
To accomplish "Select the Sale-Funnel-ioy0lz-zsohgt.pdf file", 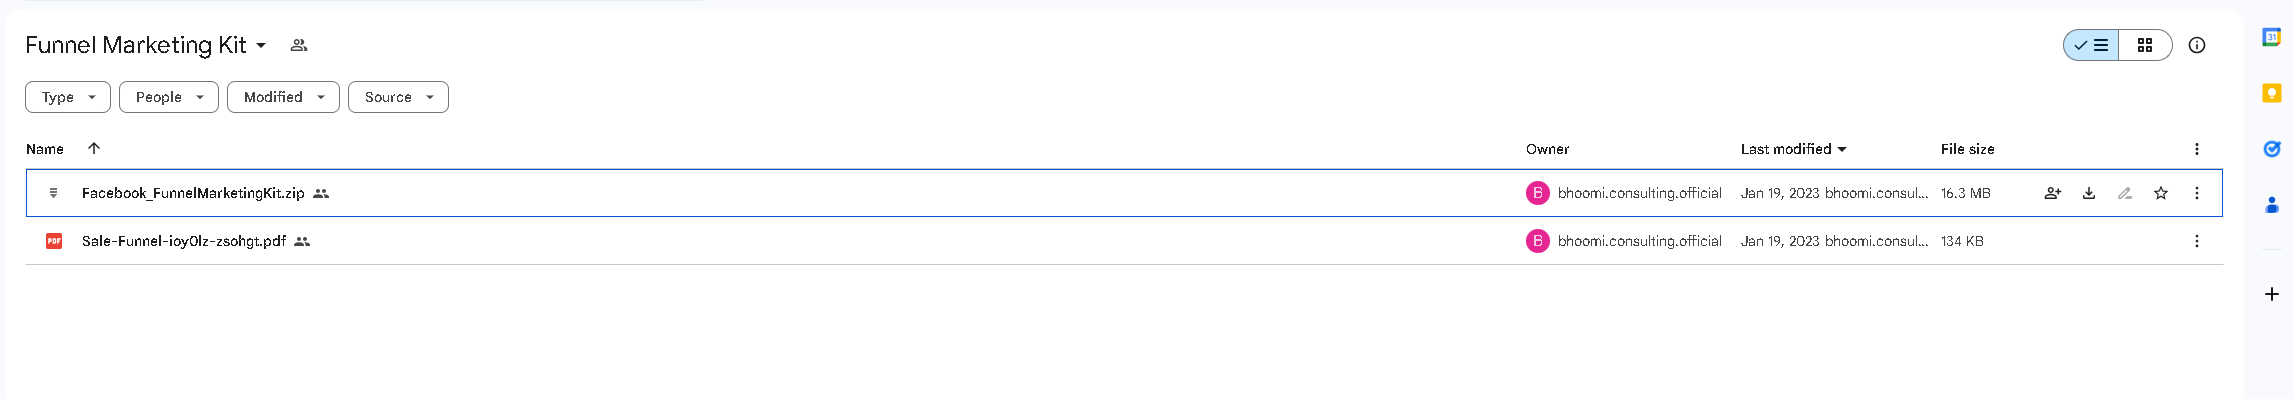I will click(1124, 241).
